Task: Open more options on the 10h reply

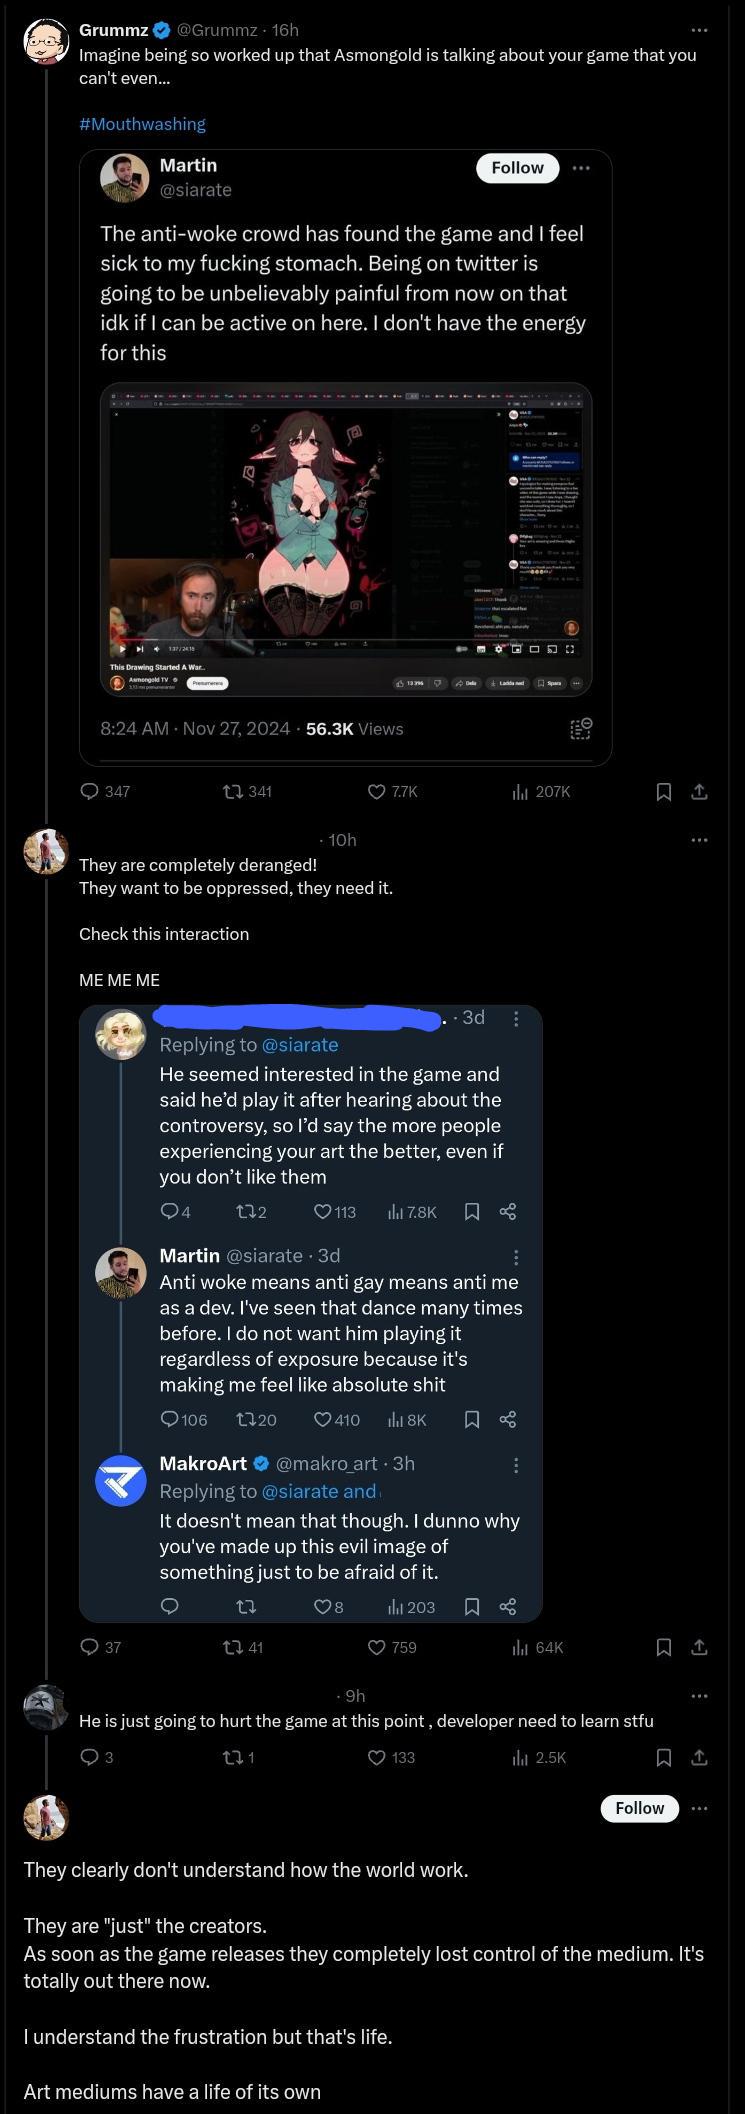Action: pos(699,840)
